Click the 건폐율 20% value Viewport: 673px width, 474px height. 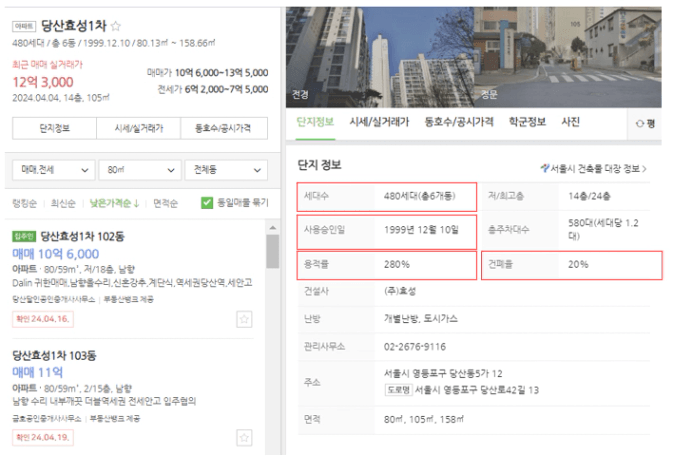click(x=578, y=264)
